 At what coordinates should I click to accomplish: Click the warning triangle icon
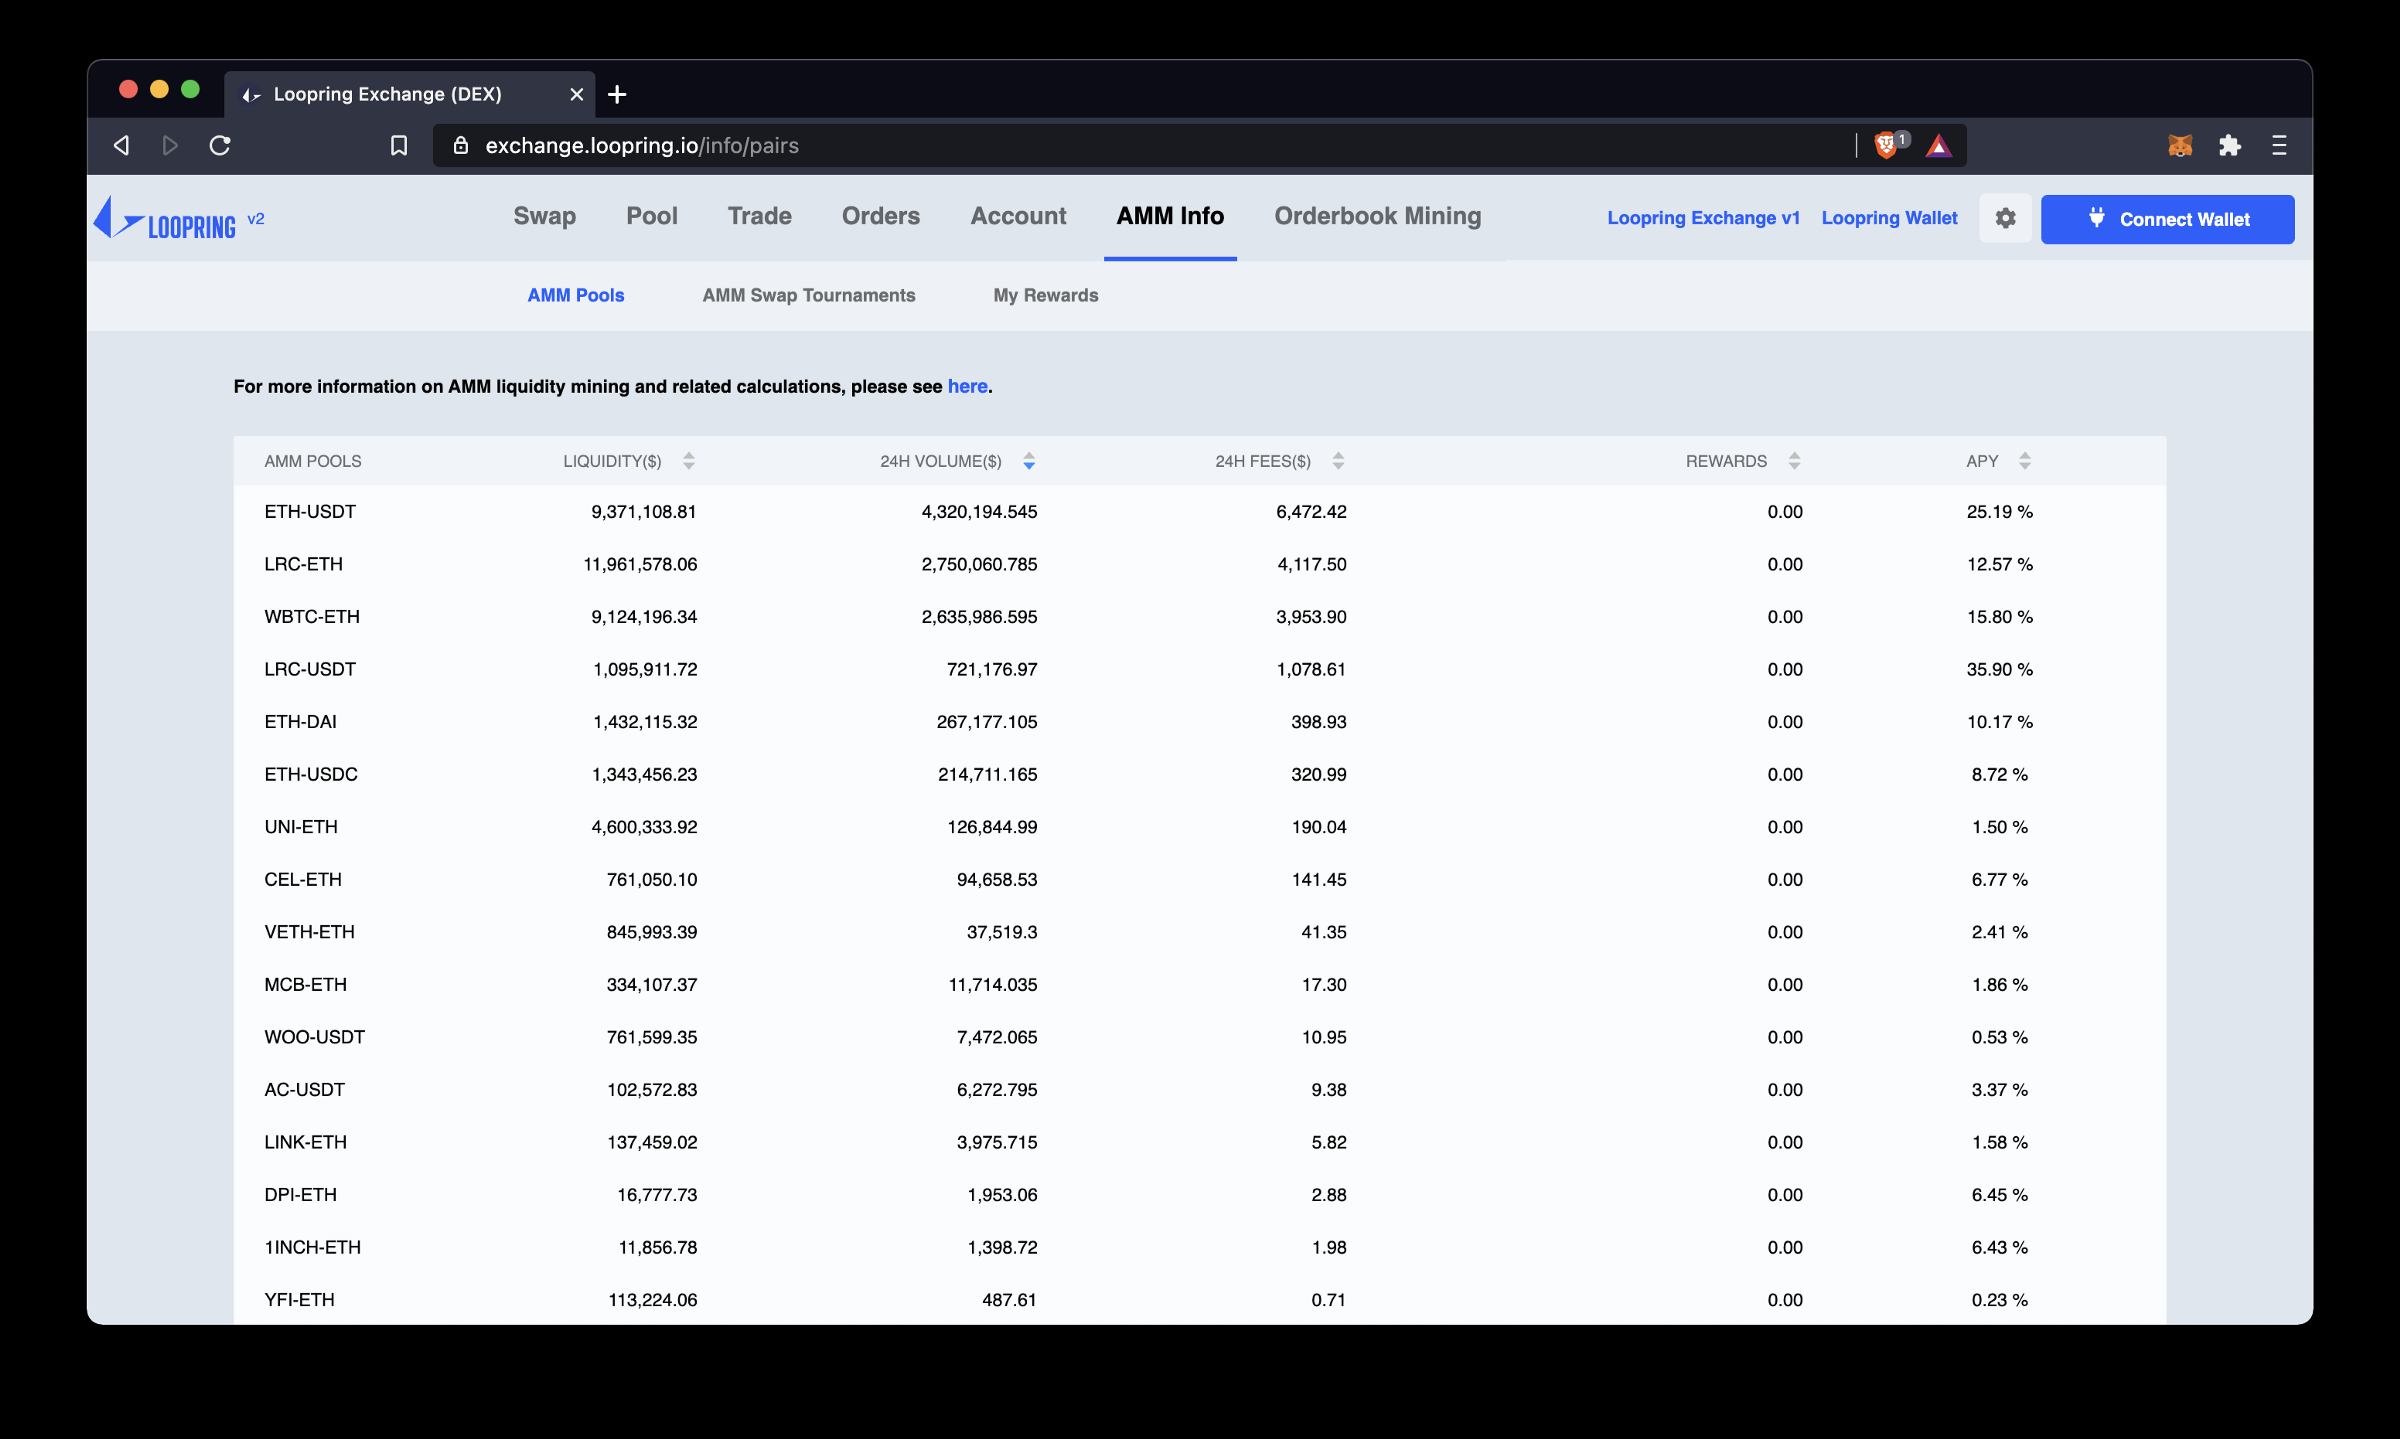1937,144
